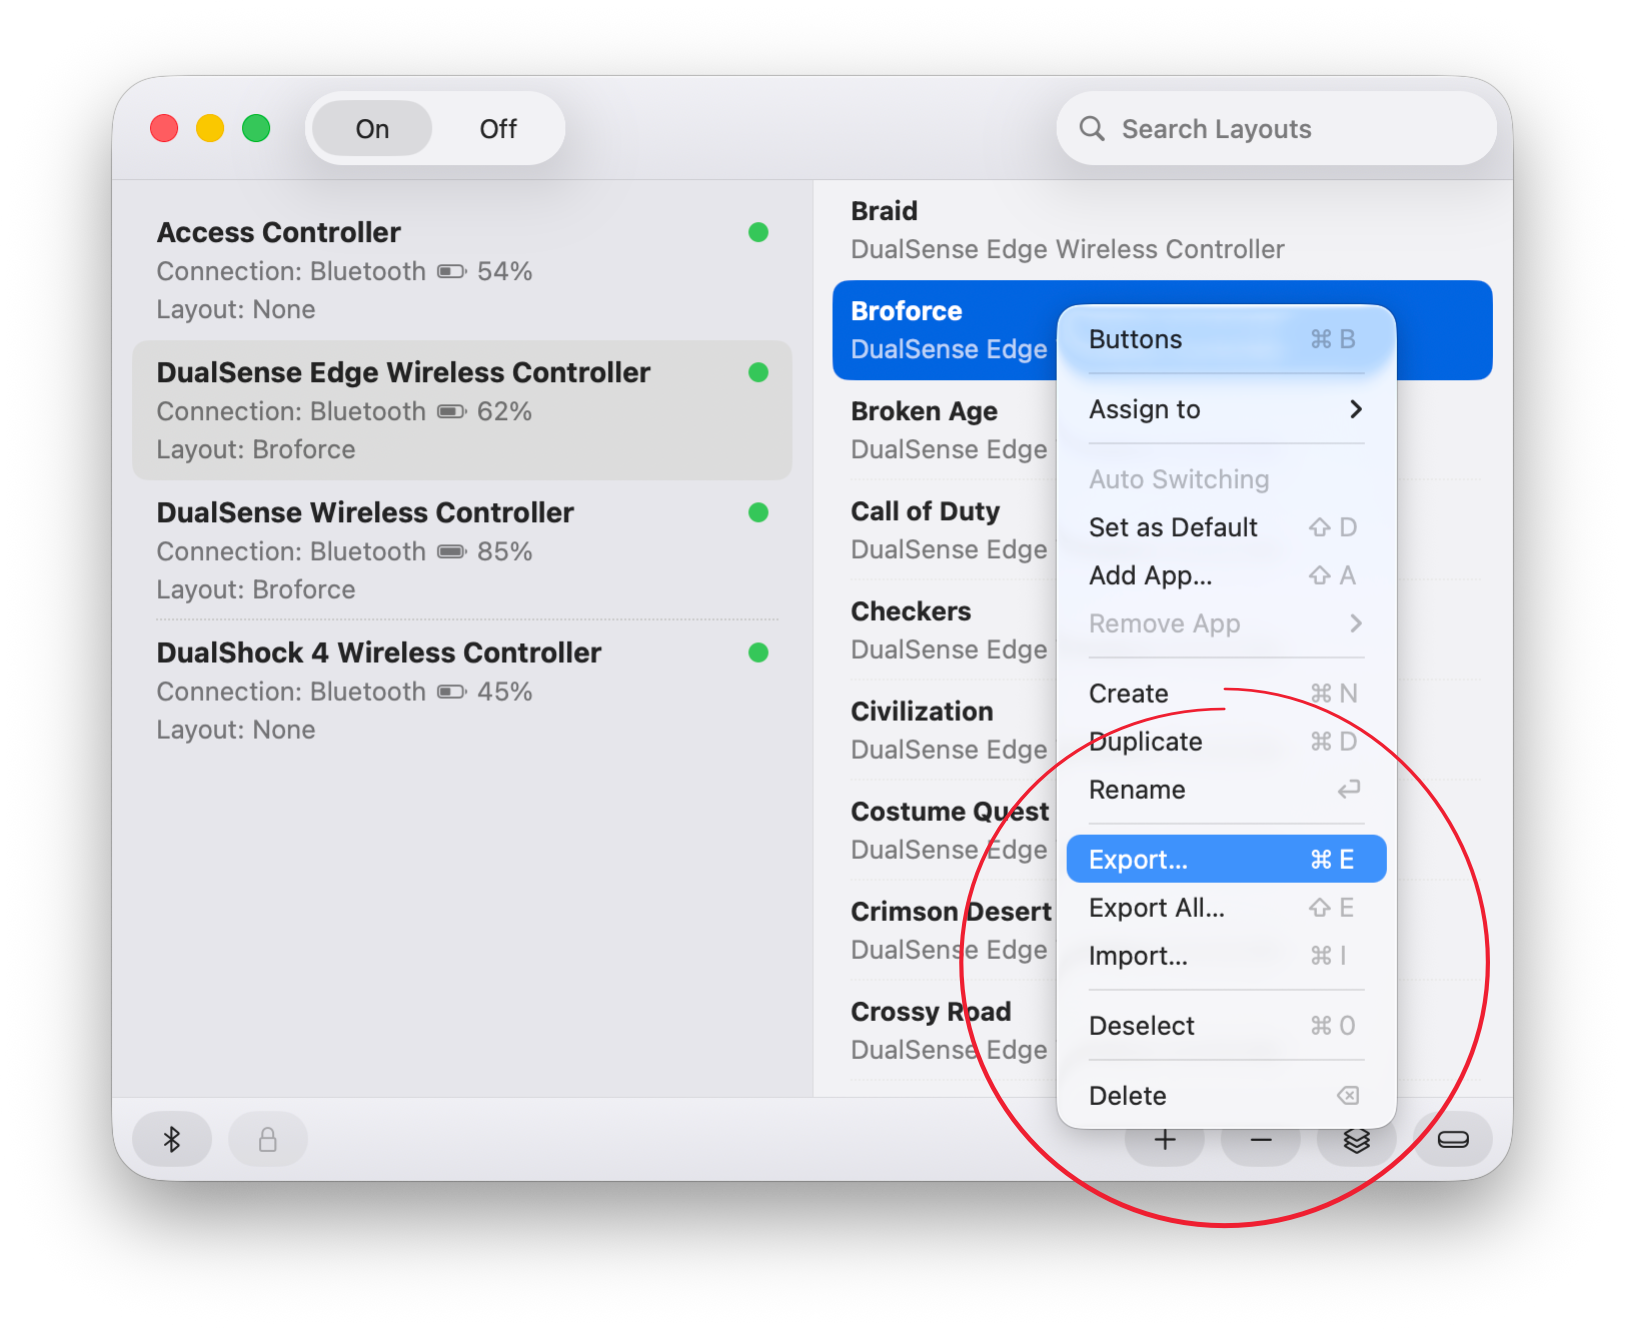This screenshot has width=1625, height=1329.
Task: Select Access Controller in device list
Action: coord(462,270)
